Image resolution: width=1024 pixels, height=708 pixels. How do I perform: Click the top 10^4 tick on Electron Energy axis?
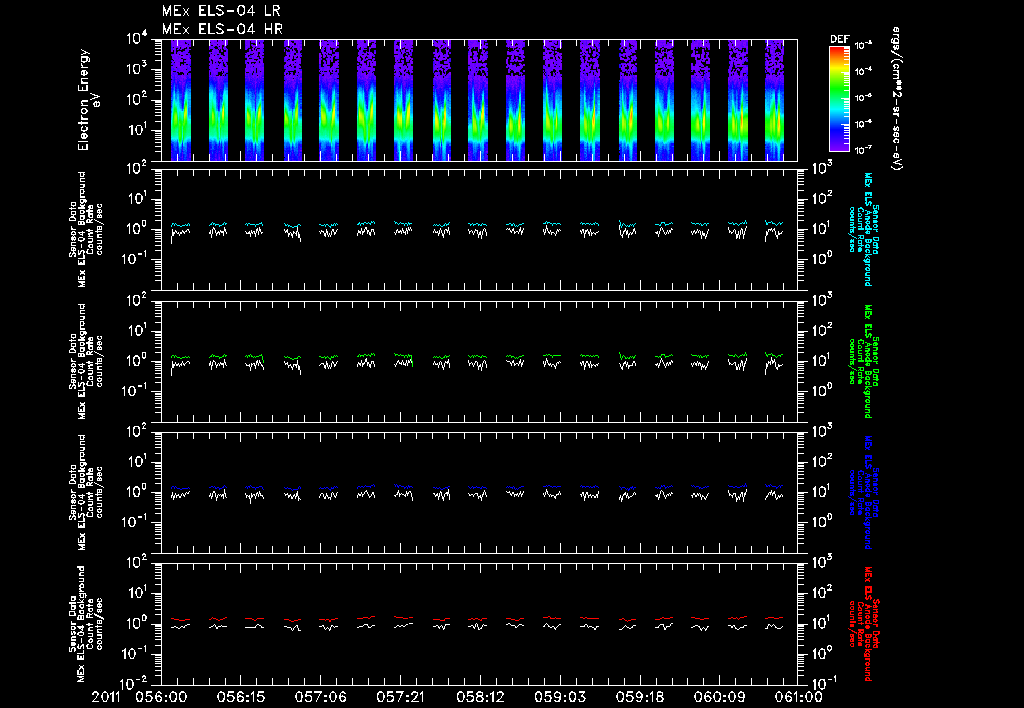(137, 39)
